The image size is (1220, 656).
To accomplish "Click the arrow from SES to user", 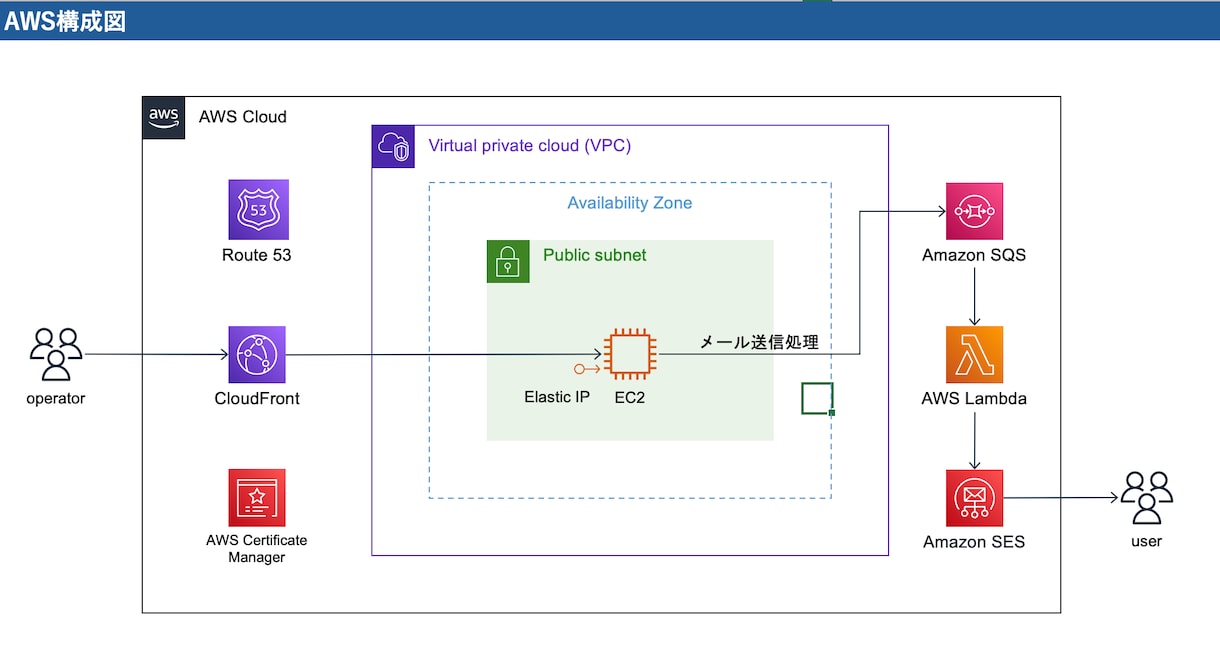I will coord(1060,498).
